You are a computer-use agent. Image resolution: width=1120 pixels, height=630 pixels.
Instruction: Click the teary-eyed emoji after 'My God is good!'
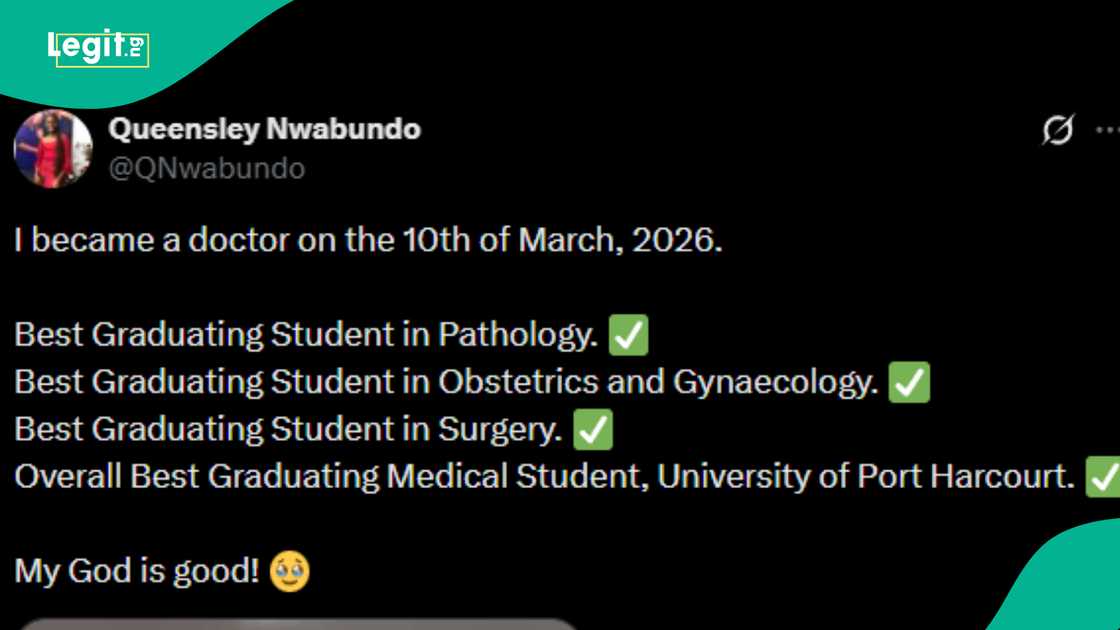(x=290, y=572)
